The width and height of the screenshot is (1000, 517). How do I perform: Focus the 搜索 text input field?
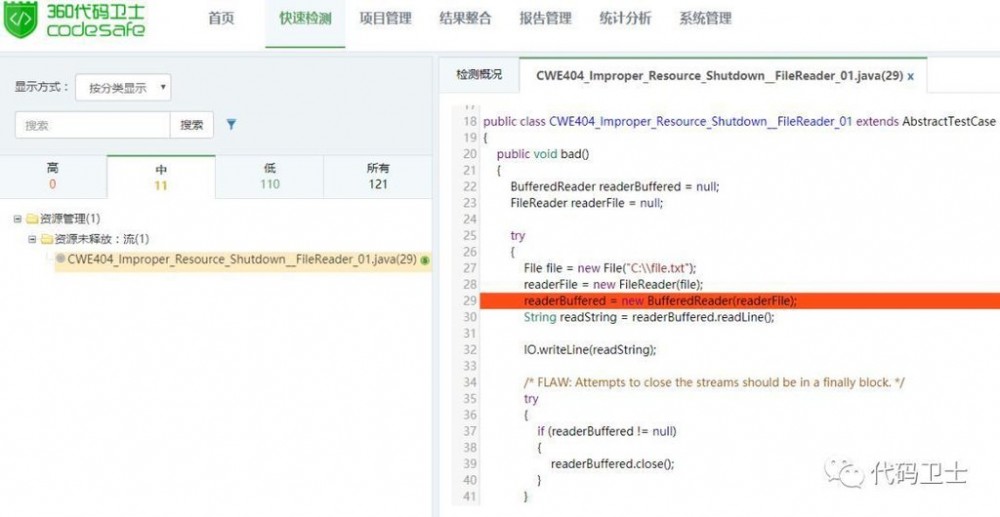[92, 125]
